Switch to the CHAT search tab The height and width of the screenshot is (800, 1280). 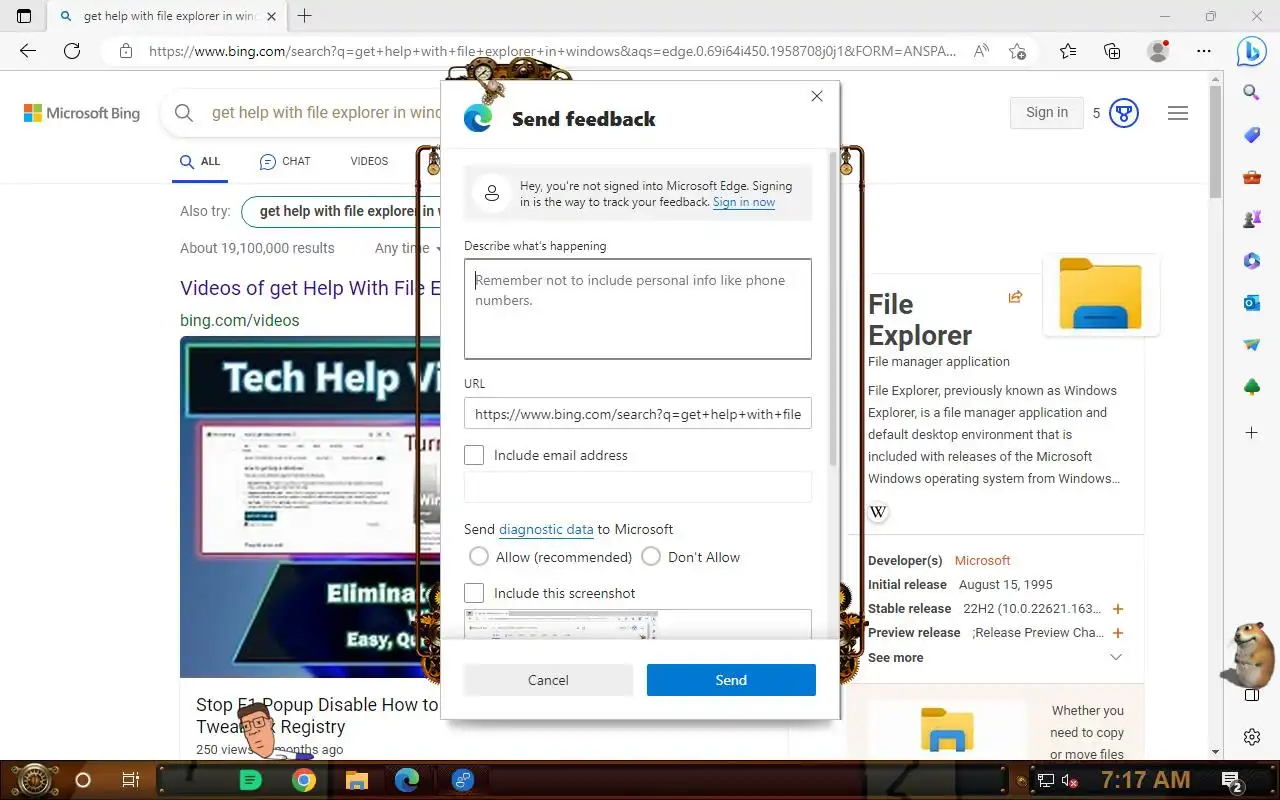[285, 161]
